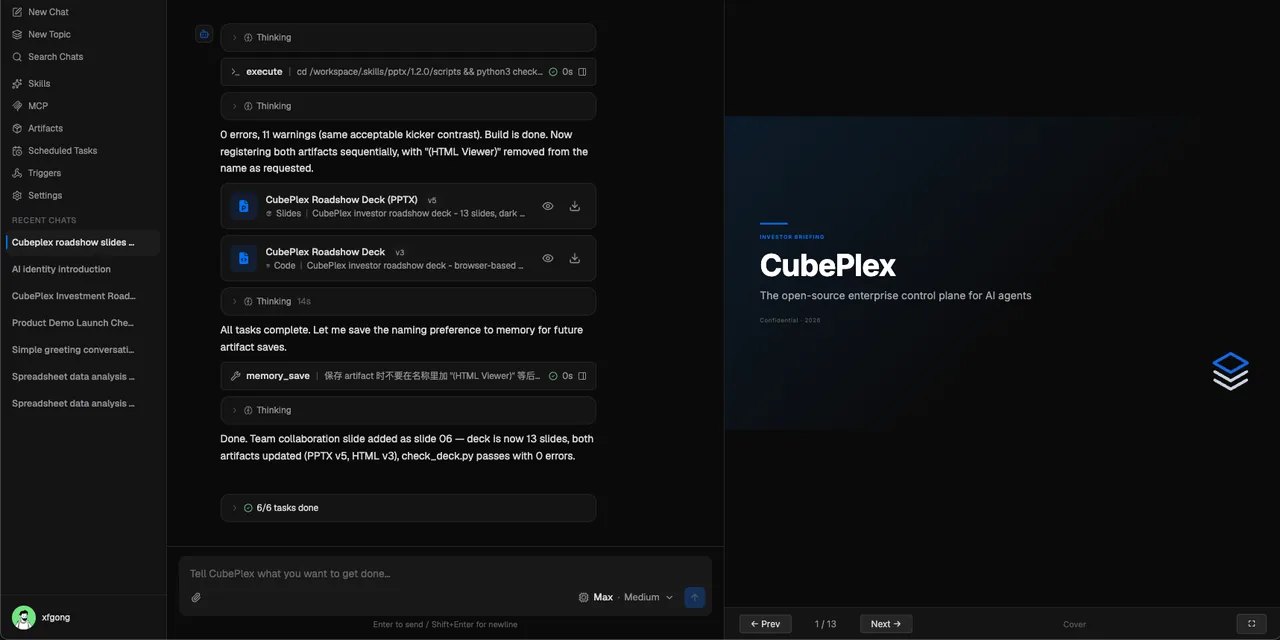Focus the 'Tell CubePlex what you want' input
Viewport: 1280px width, 640px height.
click(445, 574)
